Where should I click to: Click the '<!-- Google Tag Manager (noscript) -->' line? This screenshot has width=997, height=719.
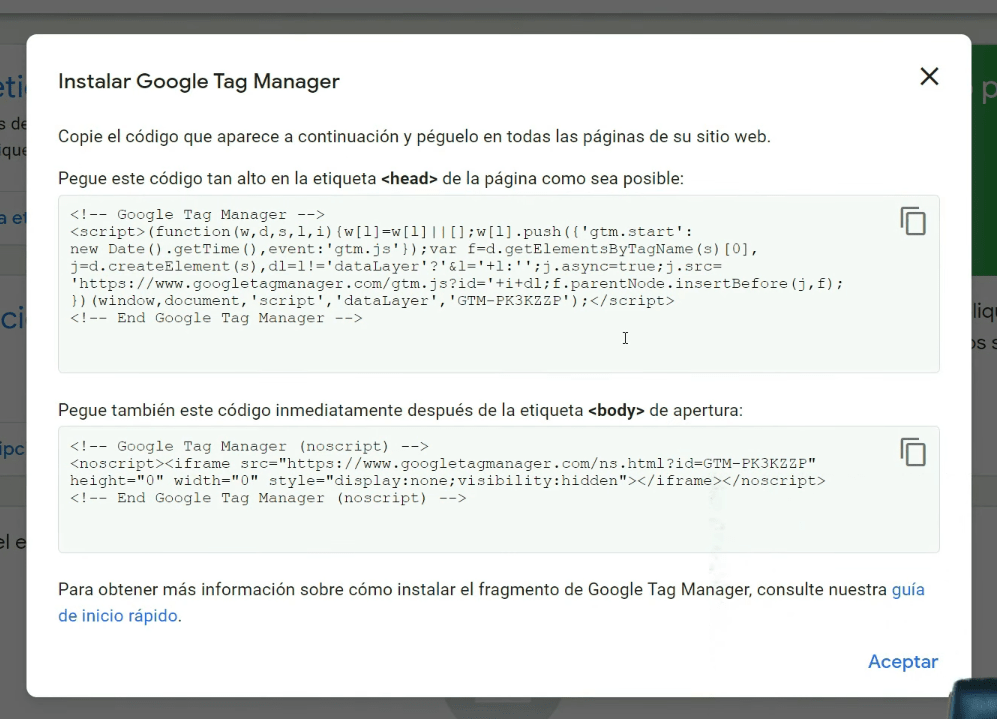point(249,446)
